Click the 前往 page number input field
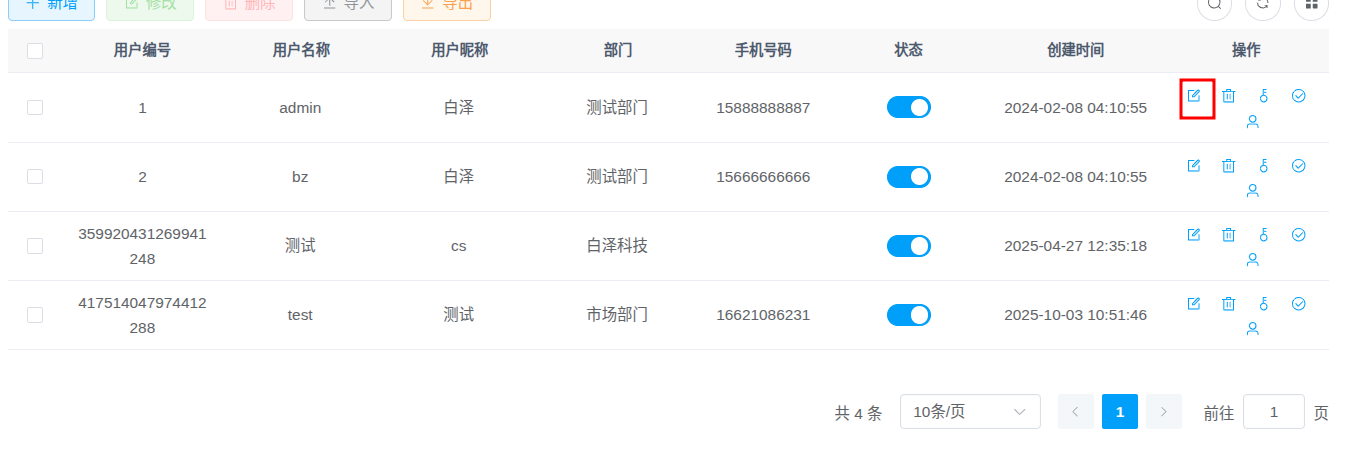 (1273, 412)
